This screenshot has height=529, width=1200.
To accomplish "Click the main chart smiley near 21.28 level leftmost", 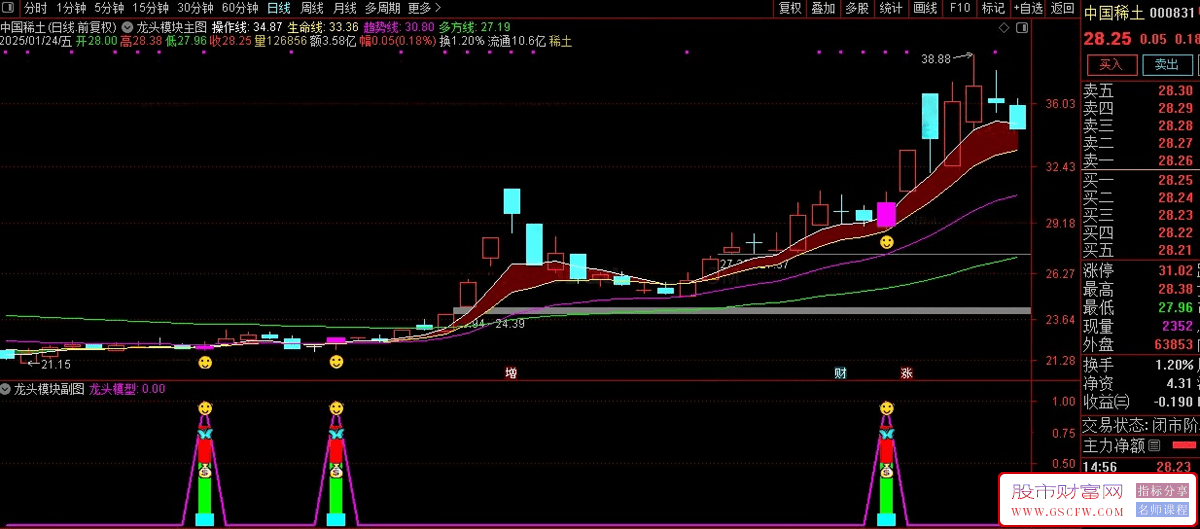I will click(x=205, y=361).
